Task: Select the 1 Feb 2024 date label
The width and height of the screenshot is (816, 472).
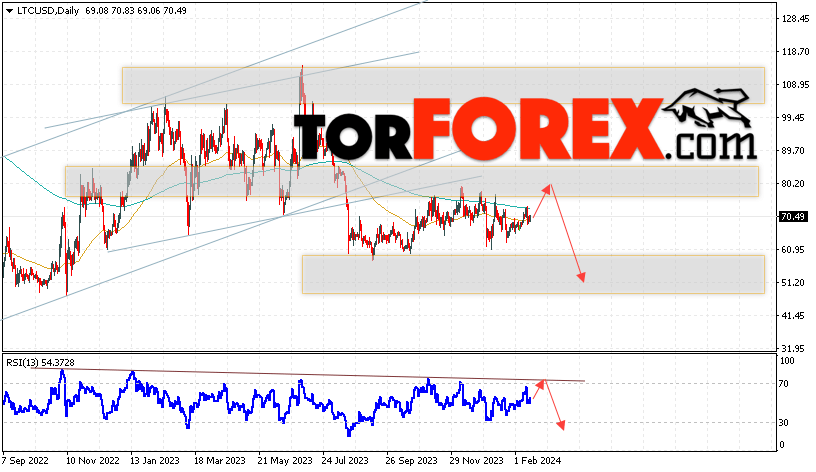Action: (x=538, y=461)
